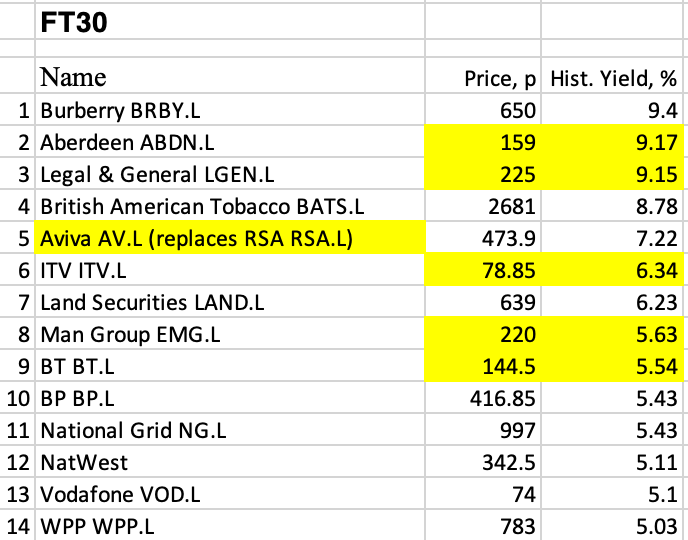Click Vodafone price cell 74

[x=483, y=494]
